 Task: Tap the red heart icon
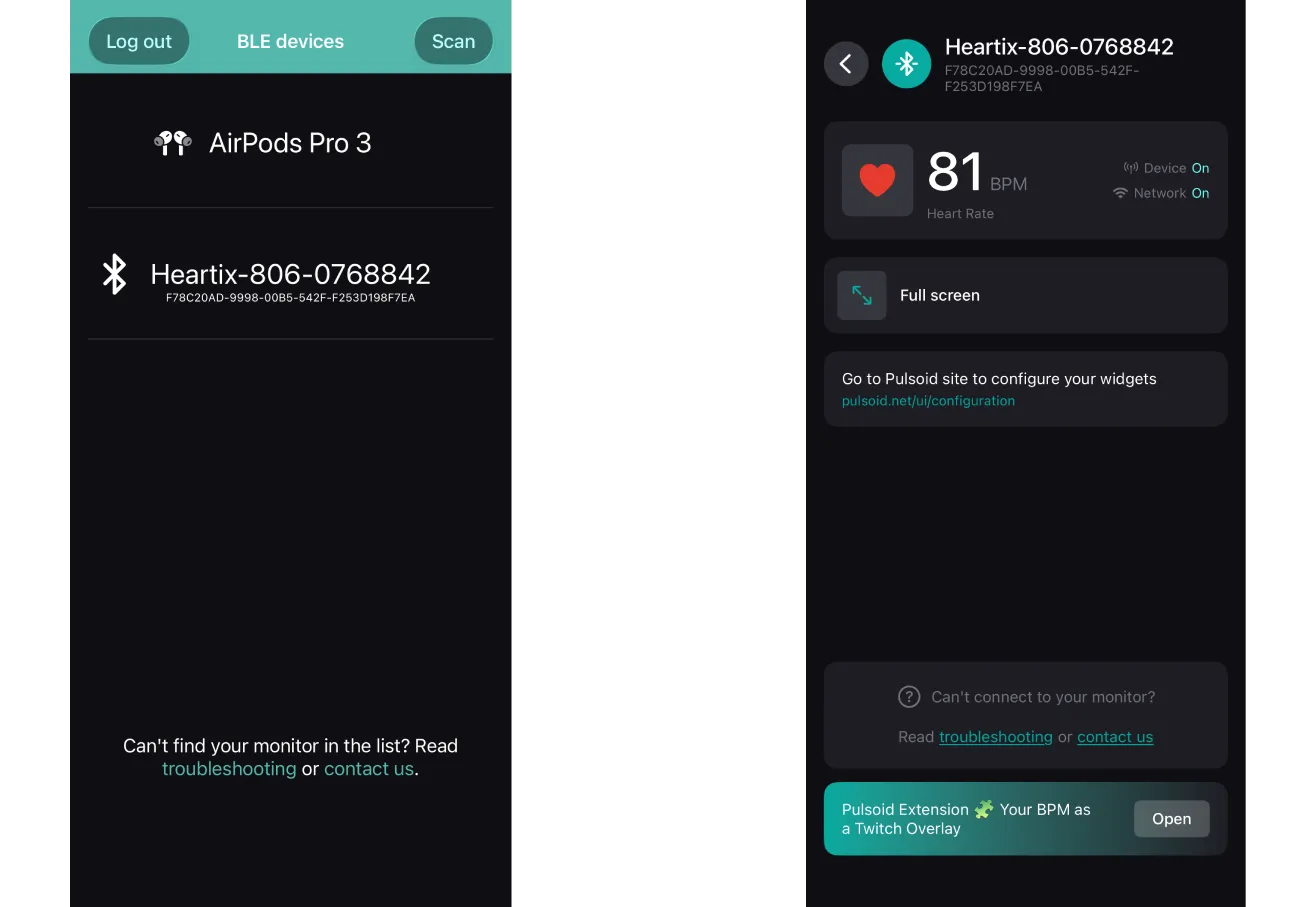[877, 181]
